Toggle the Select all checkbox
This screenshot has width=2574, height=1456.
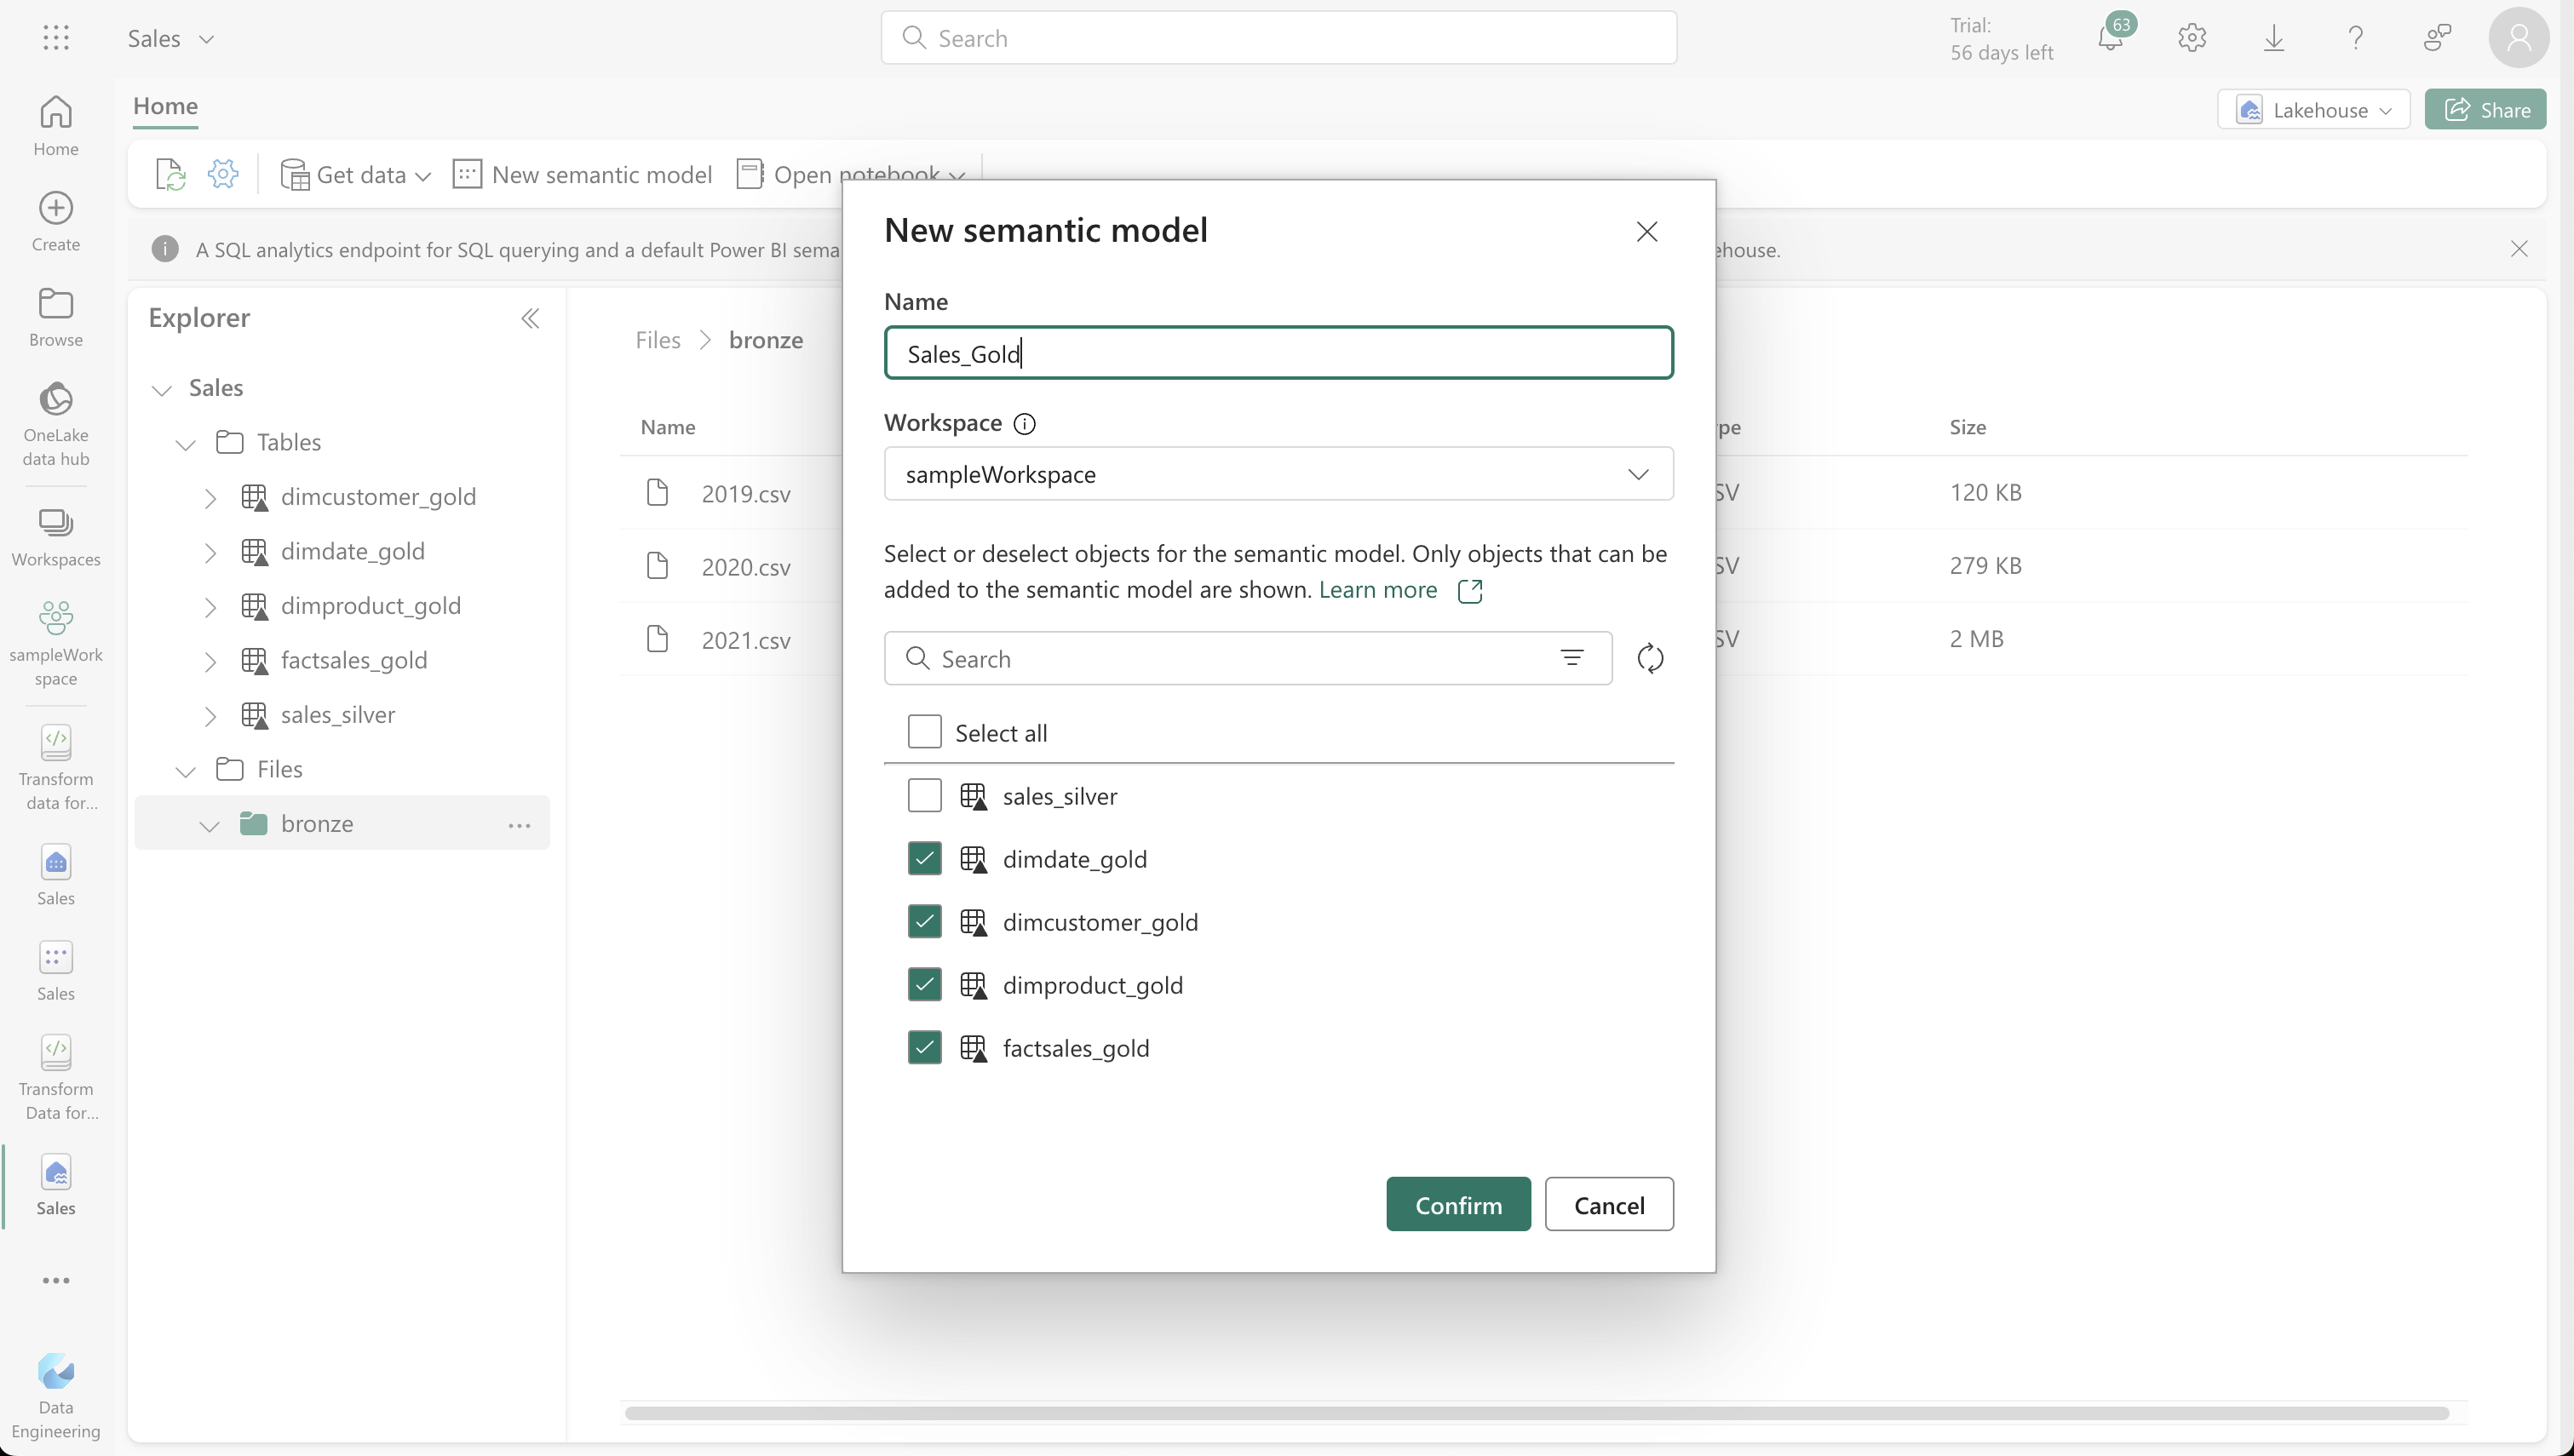[x=924, y=731]
